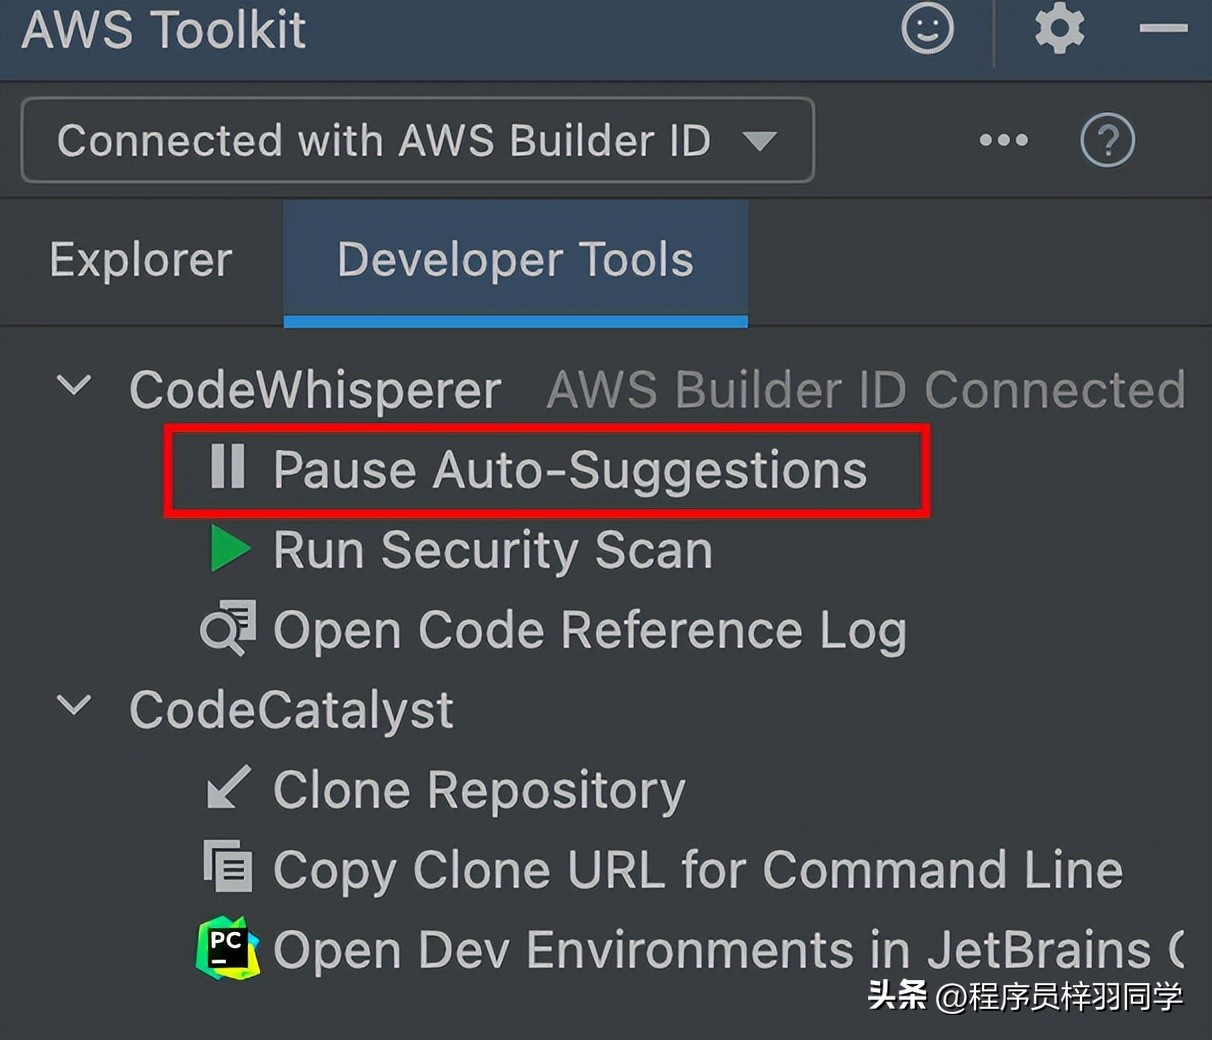Click the smiley feedback icon
The image size is (1212, 1040).
927,29
